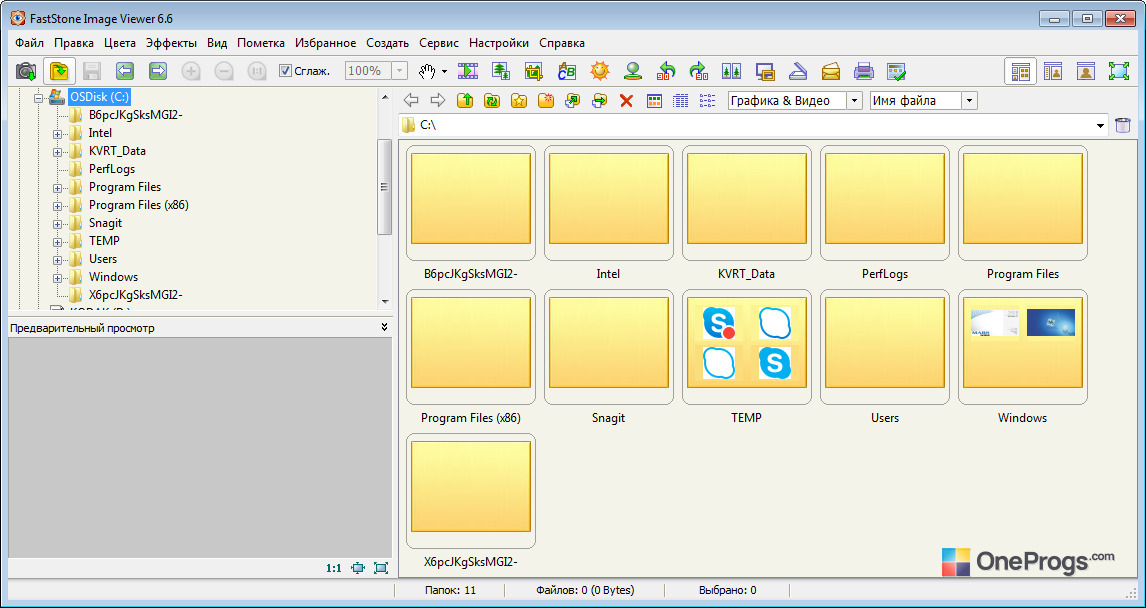The height and width of the screenshot is (608, 1146).
Task: Collapse the OSDisk (C:) tree node
Action: pyautogui.click(x=39, y=97)
